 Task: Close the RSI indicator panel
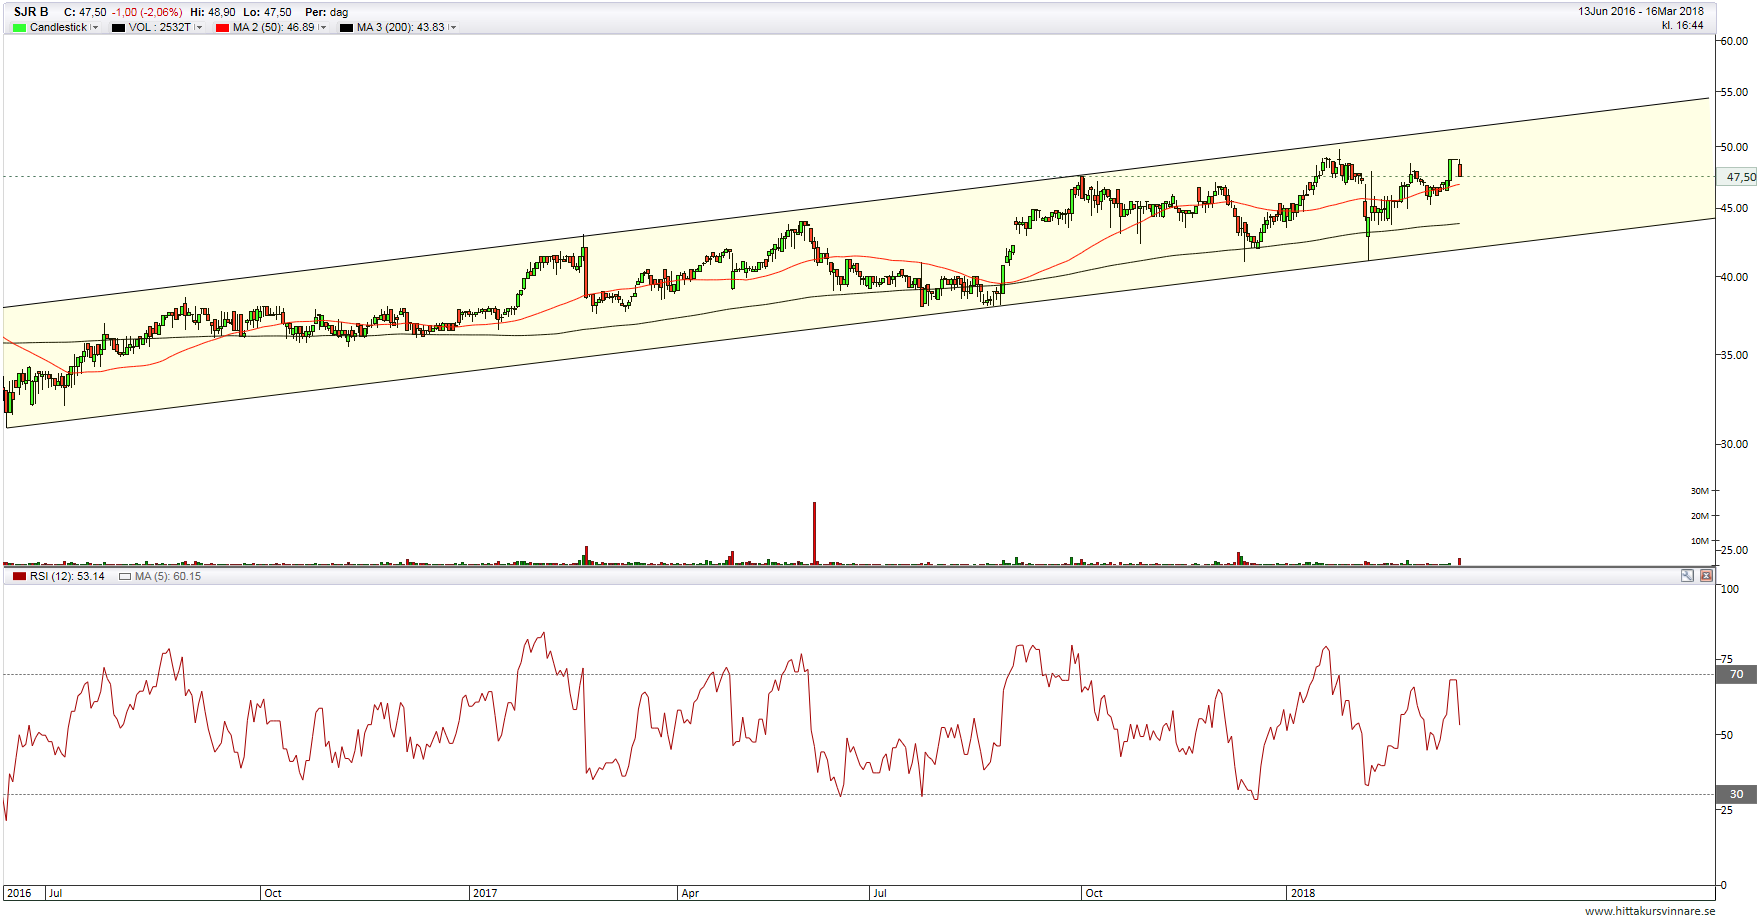[x=1706, y=576]
